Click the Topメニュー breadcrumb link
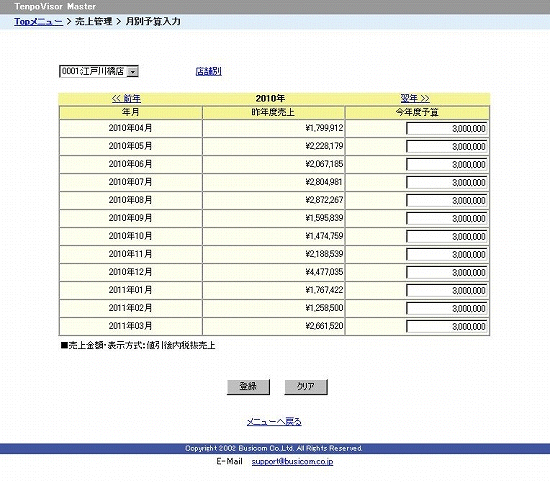 click(x=39, y=21)
